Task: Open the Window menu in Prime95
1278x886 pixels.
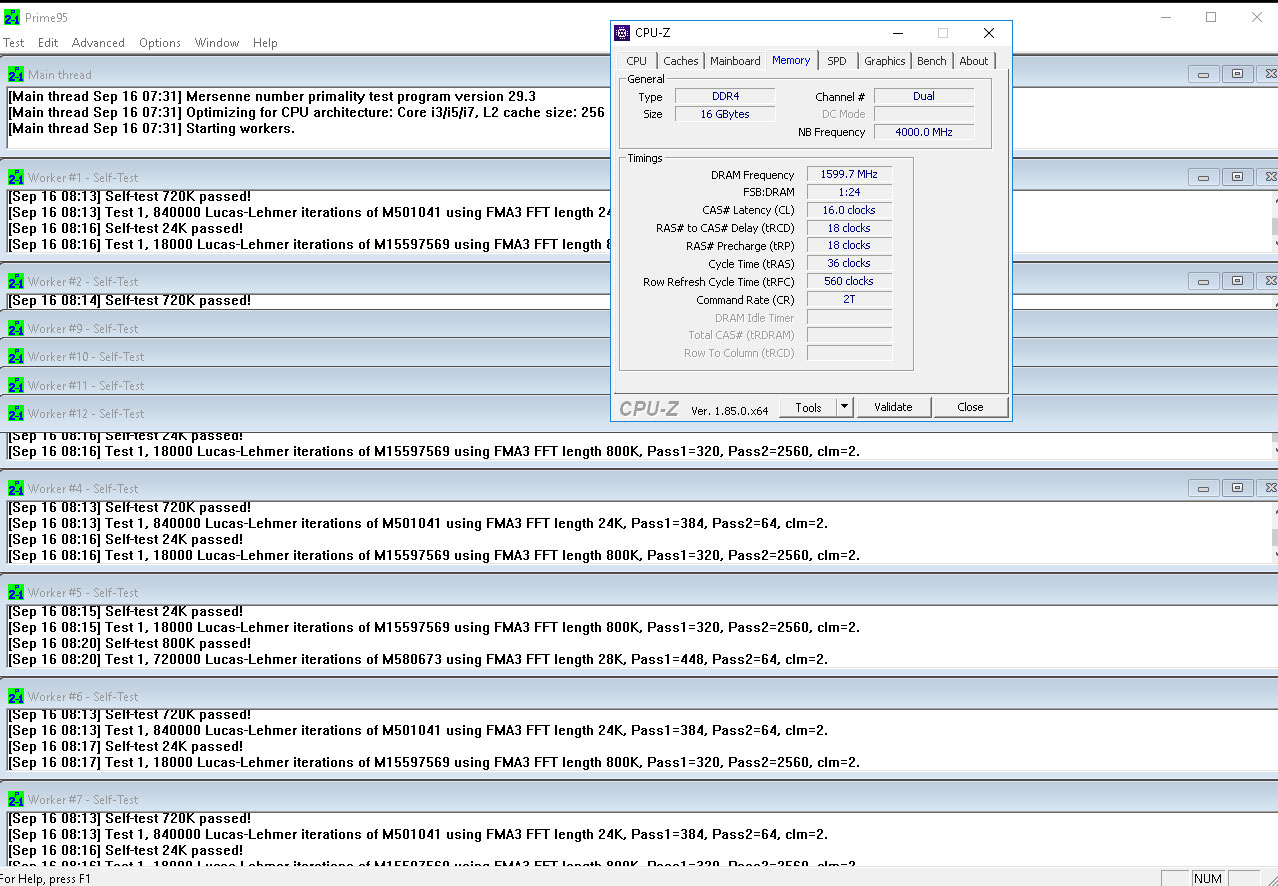Action: point(217,43)
